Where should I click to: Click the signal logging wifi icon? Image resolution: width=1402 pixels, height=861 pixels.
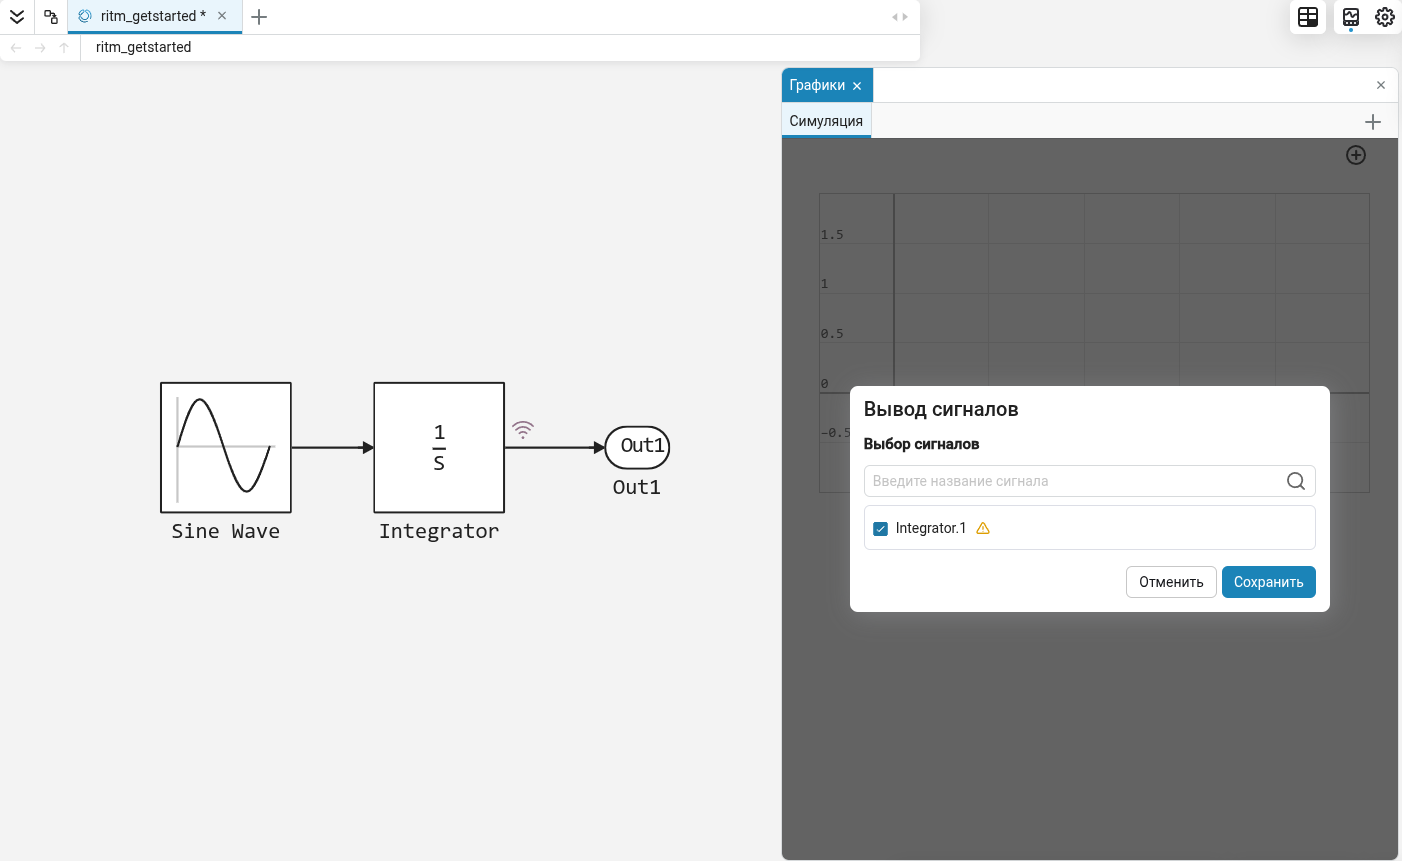point(523,430)
